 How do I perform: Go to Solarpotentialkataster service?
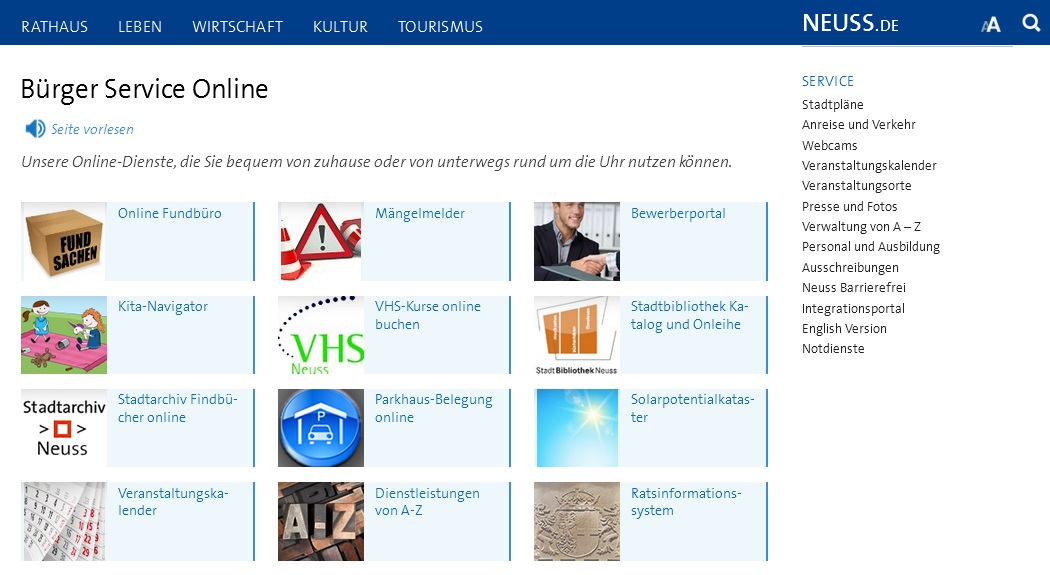[x=692, y=408]
